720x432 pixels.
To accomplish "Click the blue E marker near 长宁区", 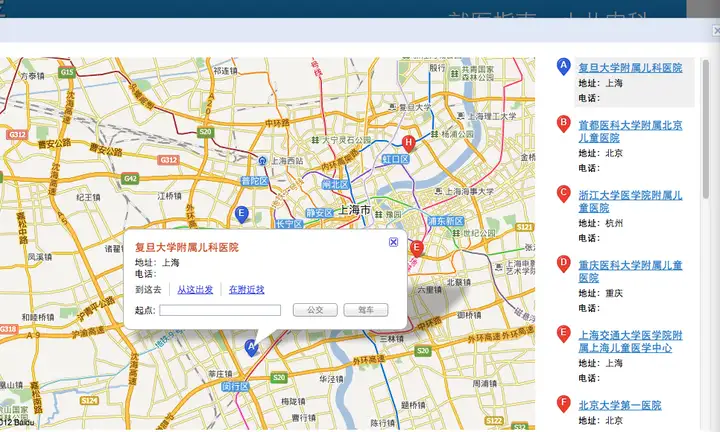I will pyautogui.click(x=241, y=214).
